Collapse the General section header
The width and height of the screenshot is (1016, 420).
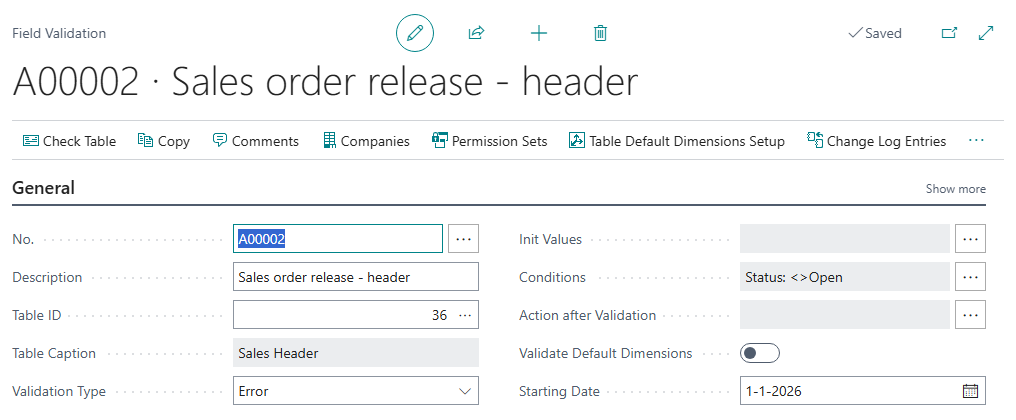pyautogui.click(x=43, y=189)
